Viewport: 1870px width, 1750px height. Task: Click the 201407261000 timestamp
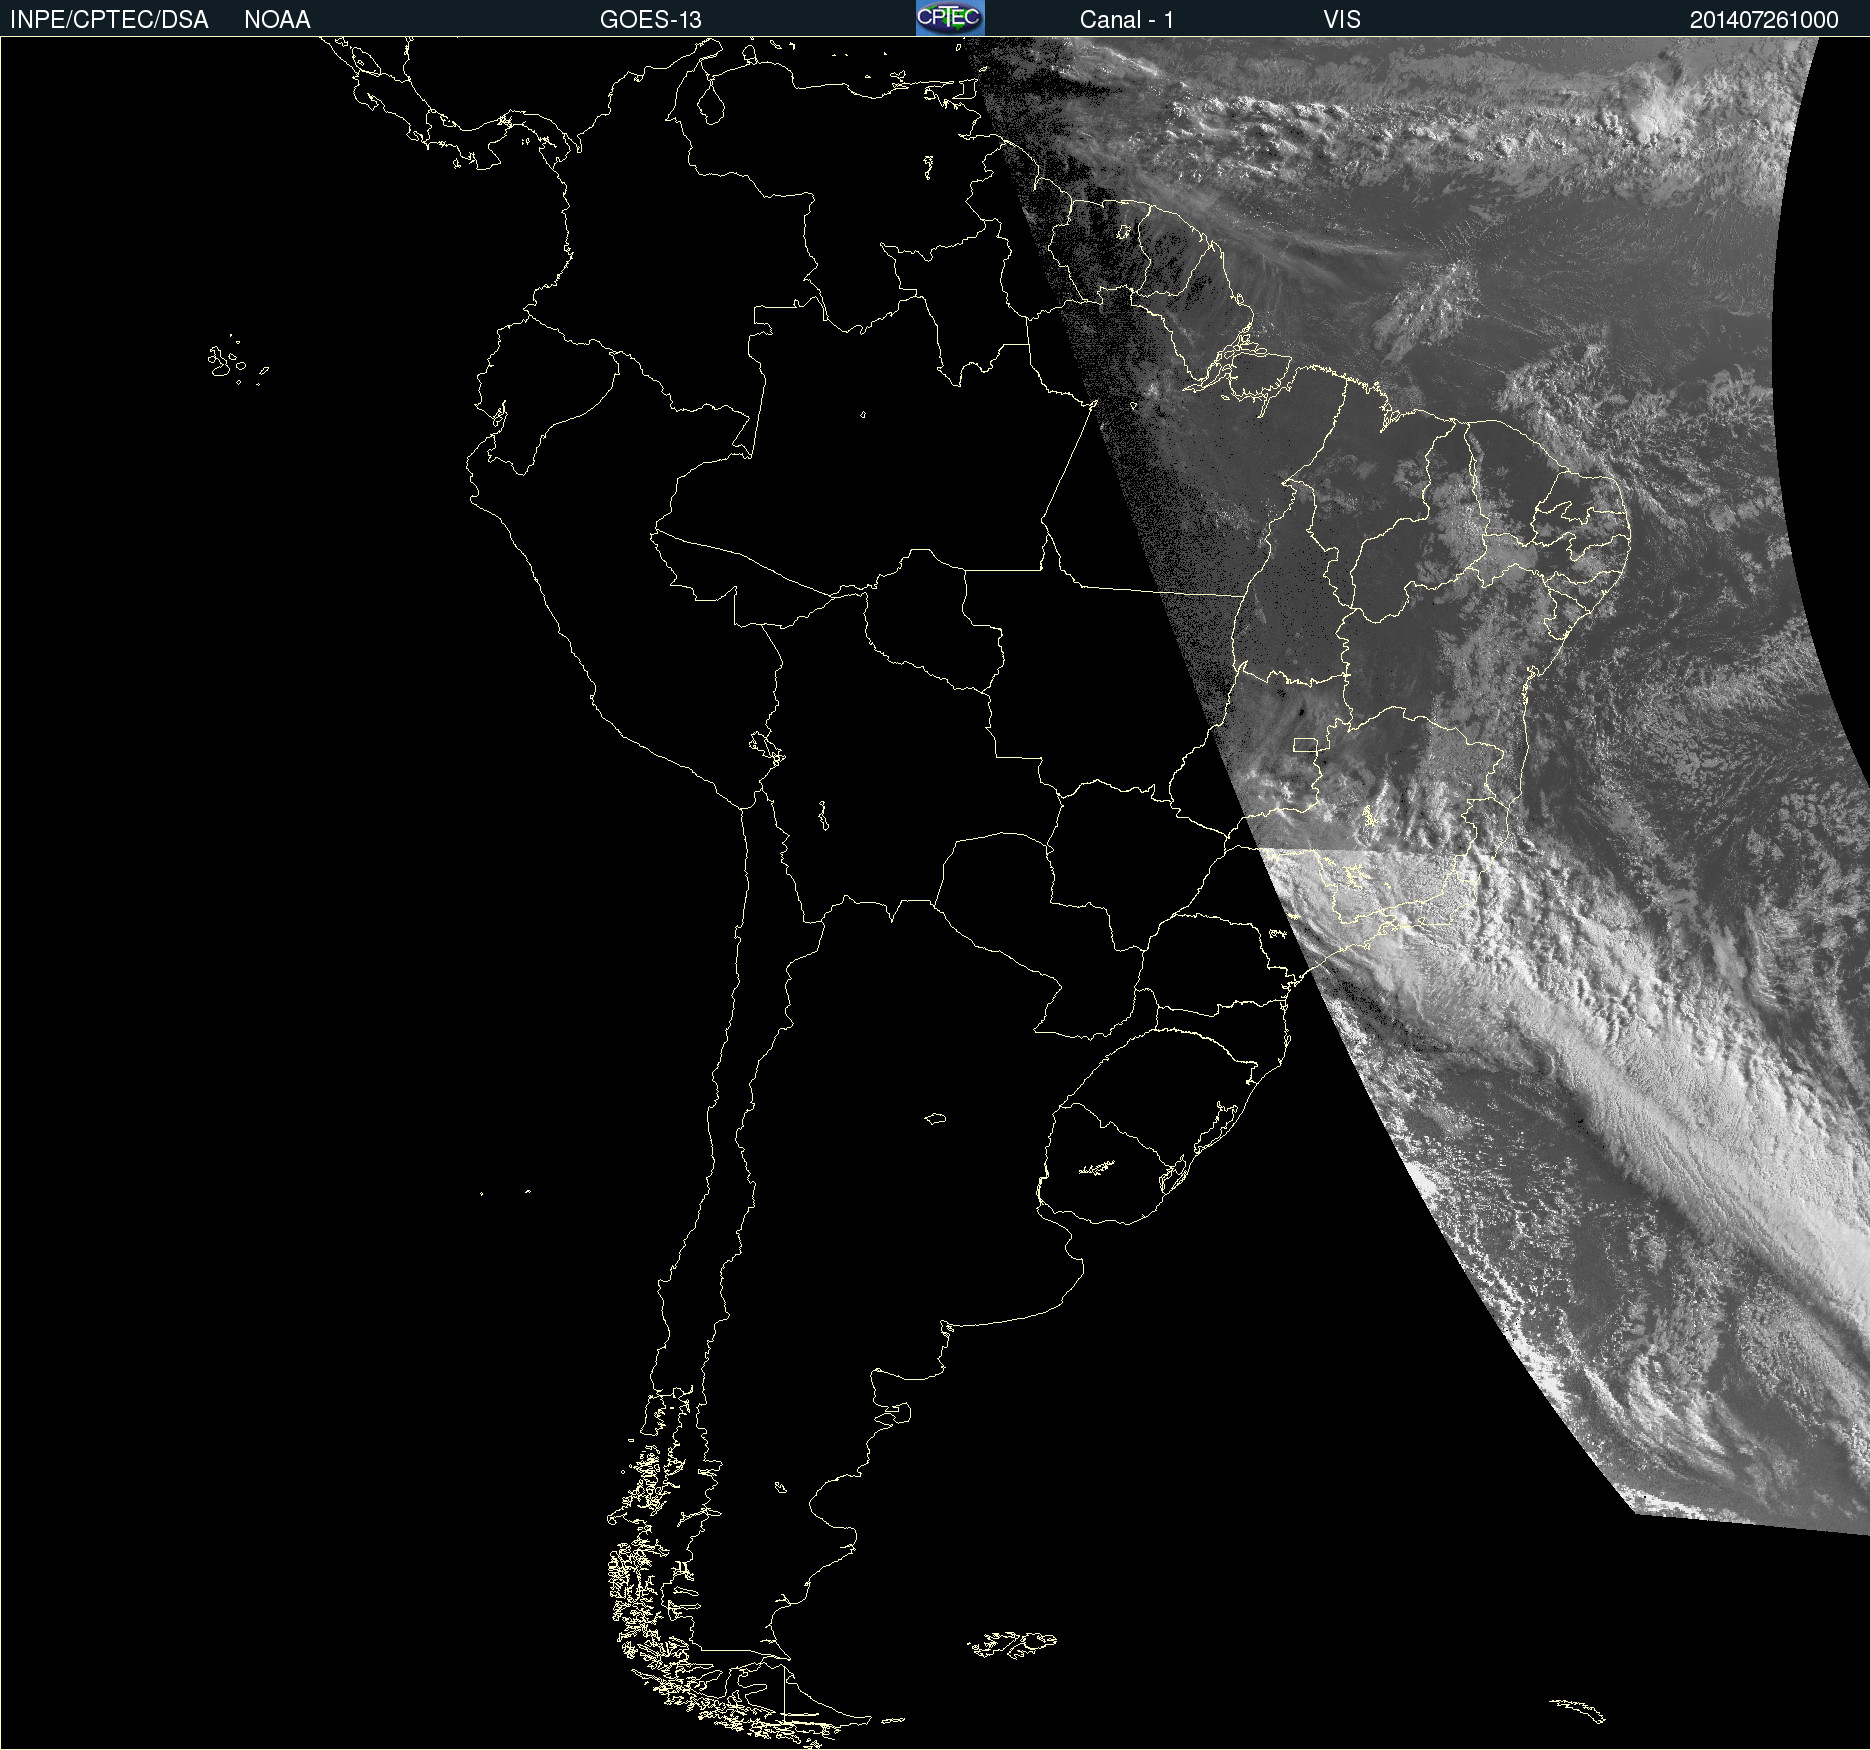(1764, 20)
